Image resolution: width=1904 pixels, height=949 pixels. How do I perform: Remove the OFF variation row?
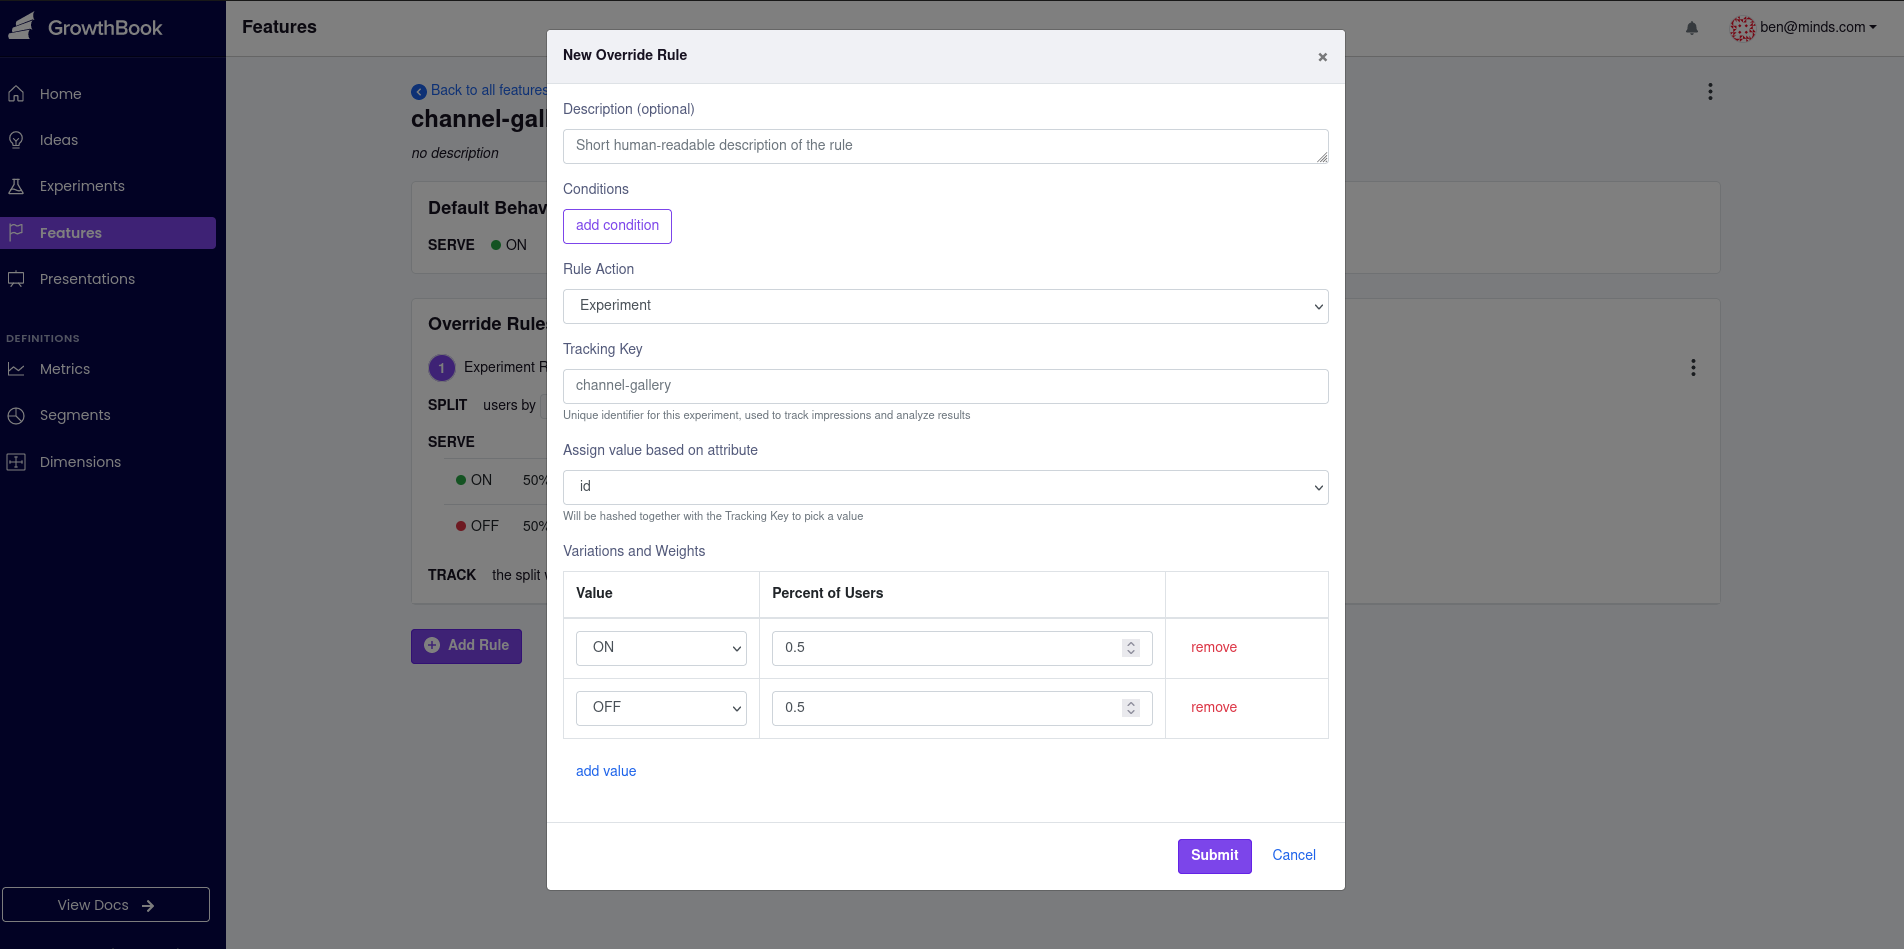pyautogui.click(x=1213, y=707)
